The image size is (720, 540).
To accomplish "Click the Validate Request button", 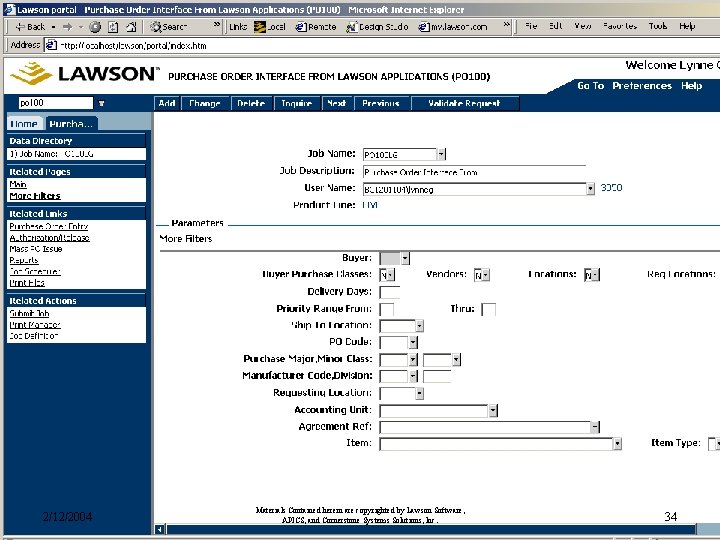I will (x=464, y=103).
